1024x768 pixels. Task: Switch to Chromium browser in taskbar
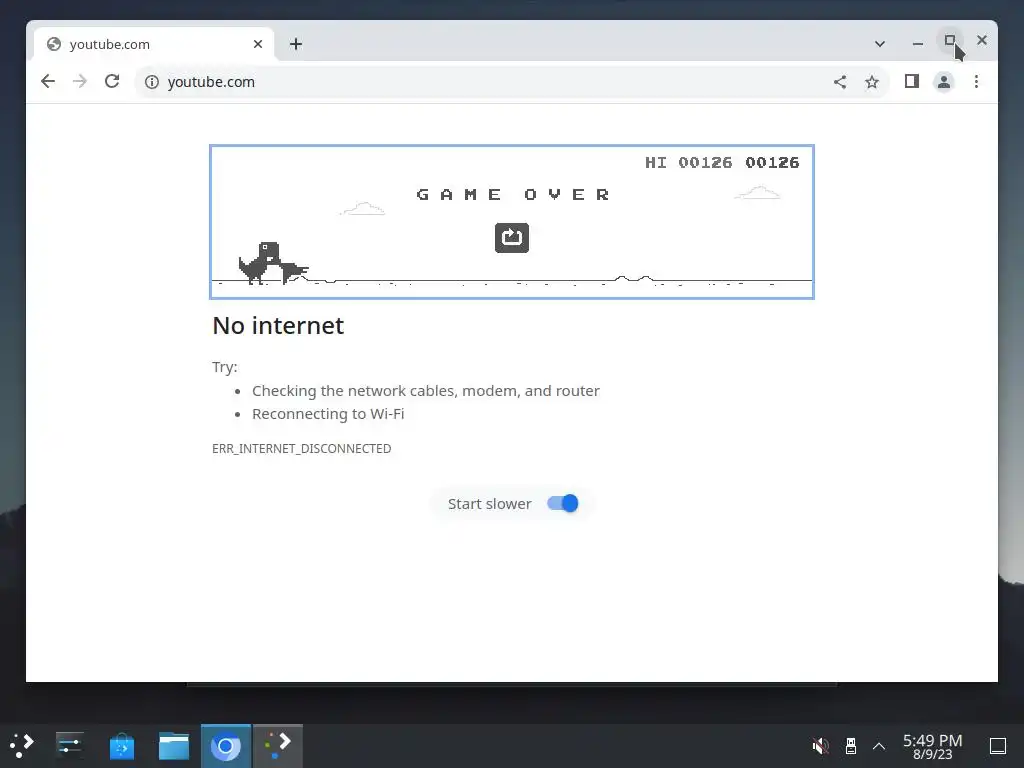pyautogui.click(x=226, y=746)
